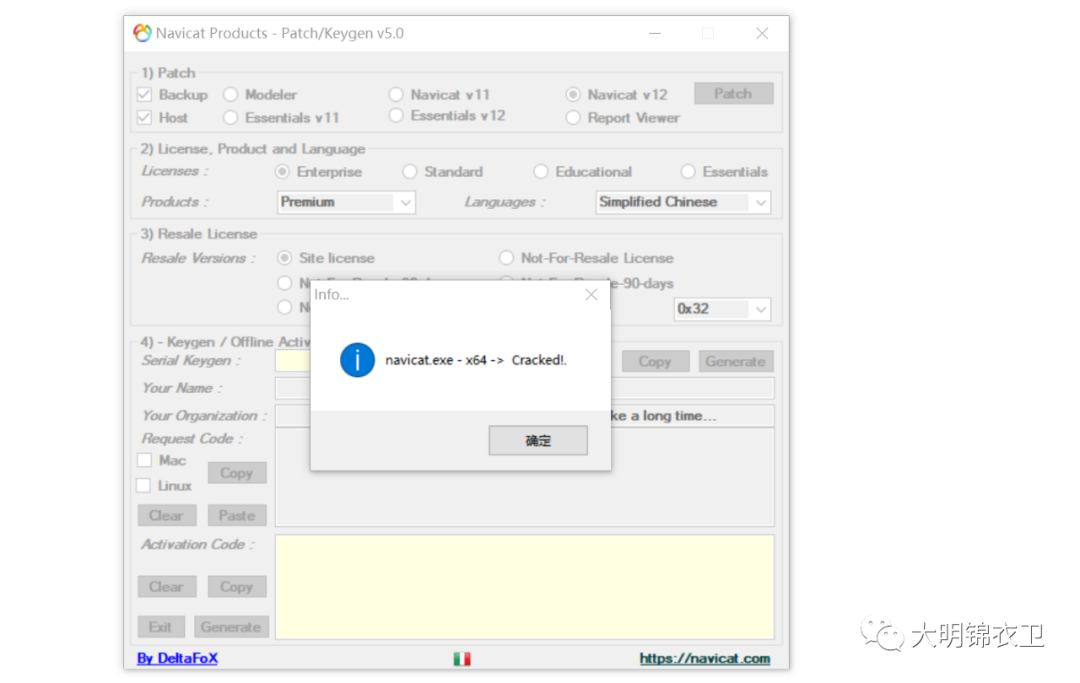Minimize the Patch/Keygen window
Screen dimensions: 1080x683
point(655,33)
